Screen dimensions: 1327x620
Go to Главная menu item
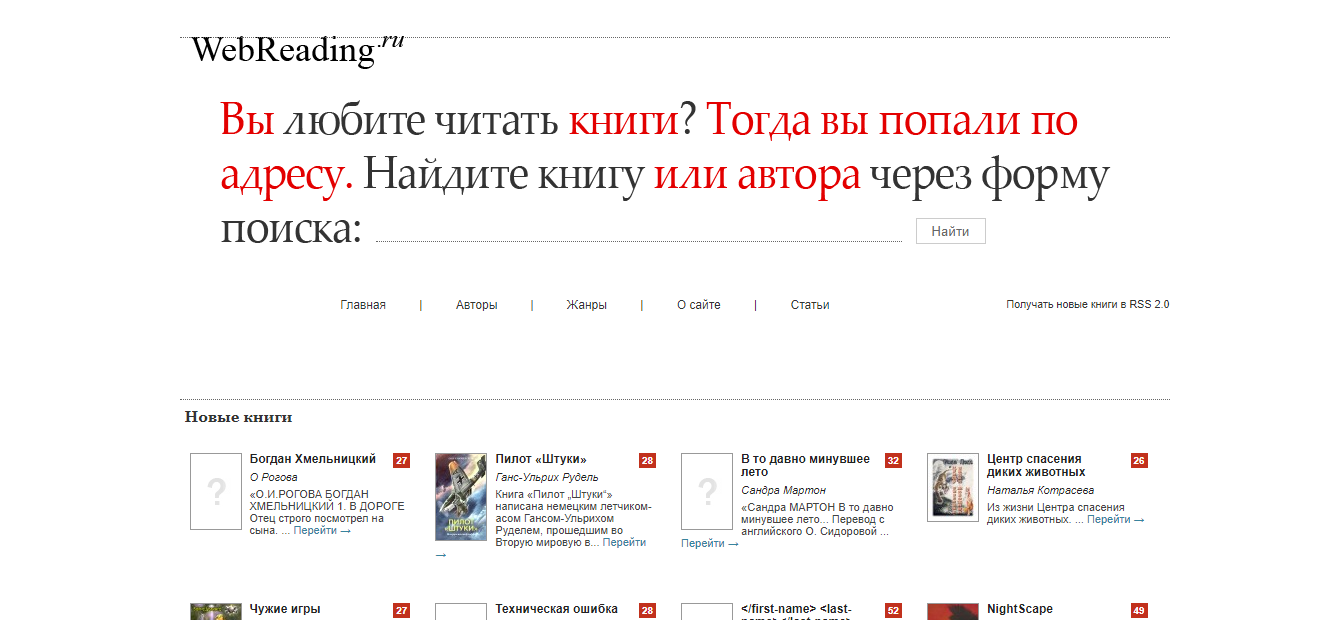[x=363, y=305]
